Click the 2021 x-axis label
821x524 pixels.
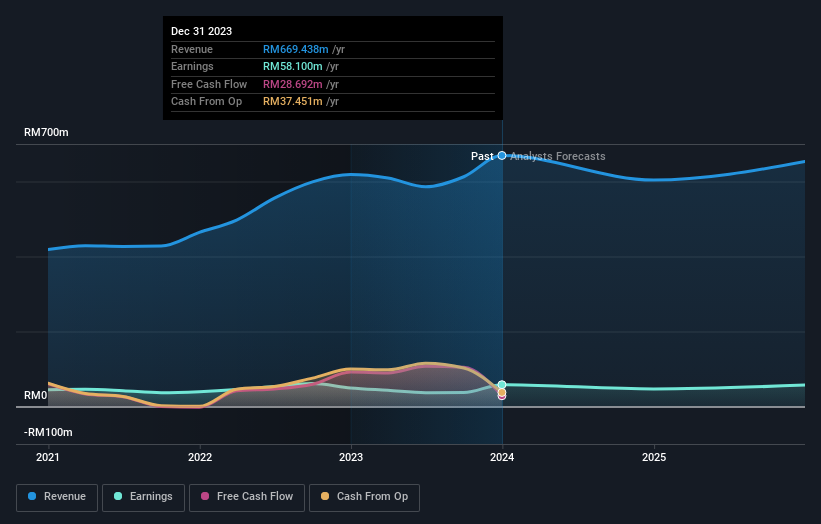[x=48, y=458]
